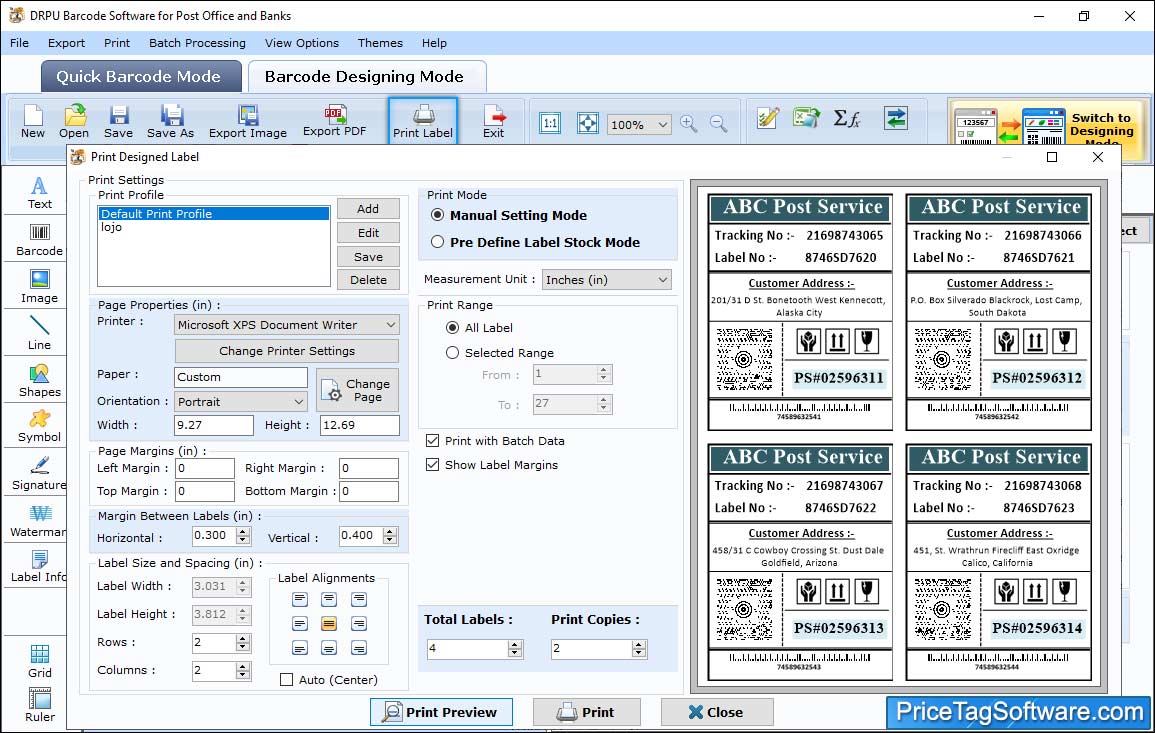Image resolution: width=1155 pixels, height=733 pixels.
Task: Click the Left Margin input field
Action: (205, 469)
